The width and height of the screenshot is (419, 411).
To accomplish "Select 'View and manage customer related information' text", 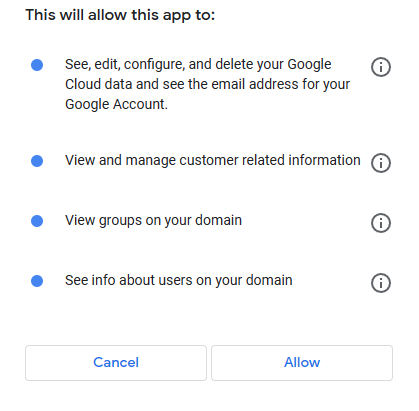I will click(213, 160).
